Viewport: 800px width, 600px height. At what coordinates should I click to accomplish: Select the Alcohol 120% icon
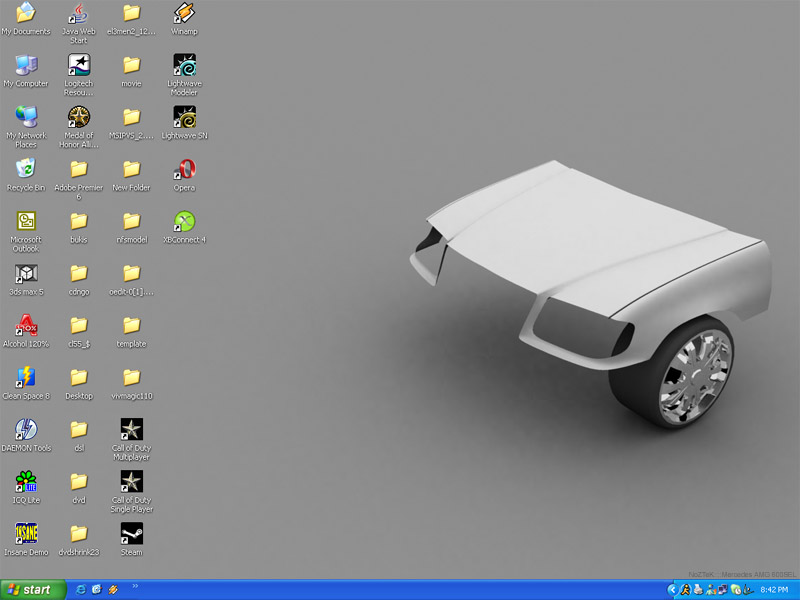[26, 325]
